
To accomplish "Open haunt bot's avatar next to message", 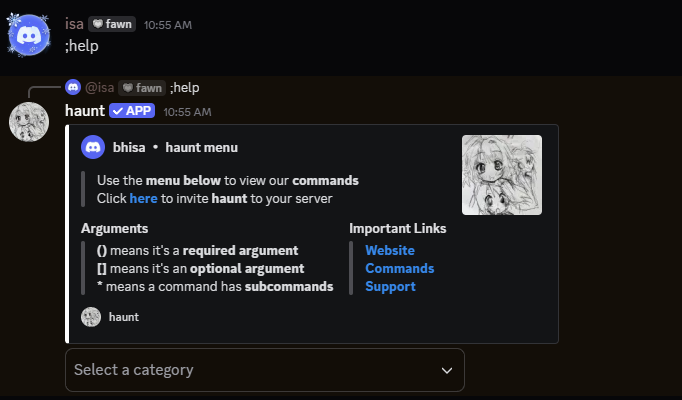I will tap(29, 122).
